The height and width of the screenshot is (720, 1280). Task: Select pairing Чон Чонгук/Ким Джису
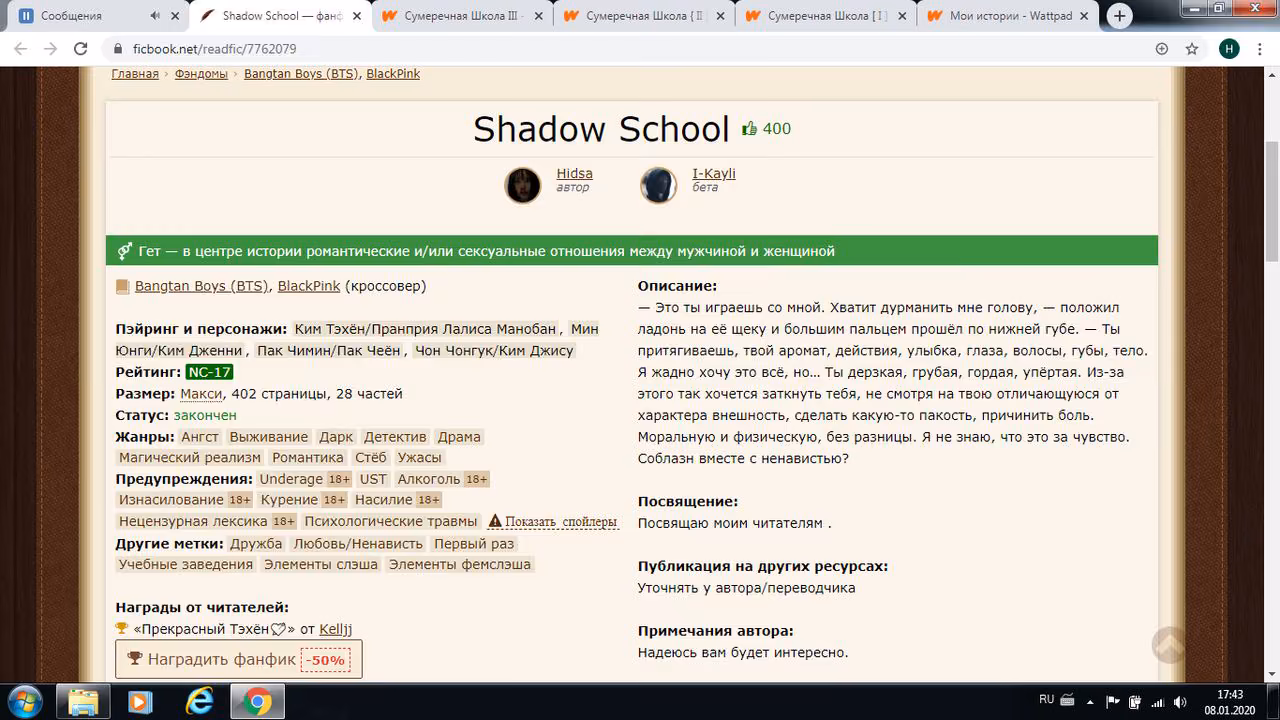(494, 350)
